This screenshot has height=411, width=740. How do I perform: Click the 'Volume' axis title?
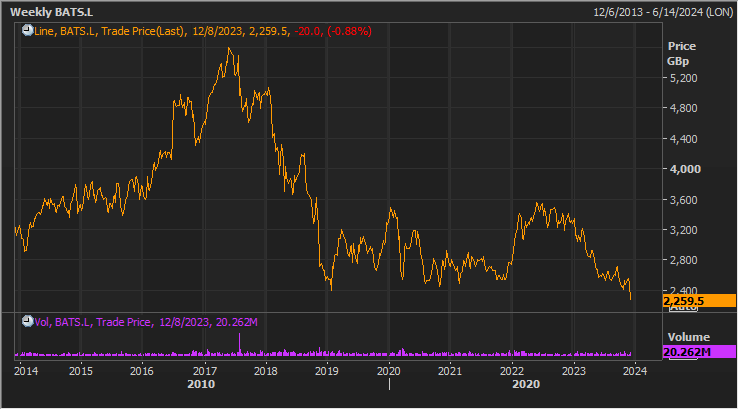coord(688,337)
